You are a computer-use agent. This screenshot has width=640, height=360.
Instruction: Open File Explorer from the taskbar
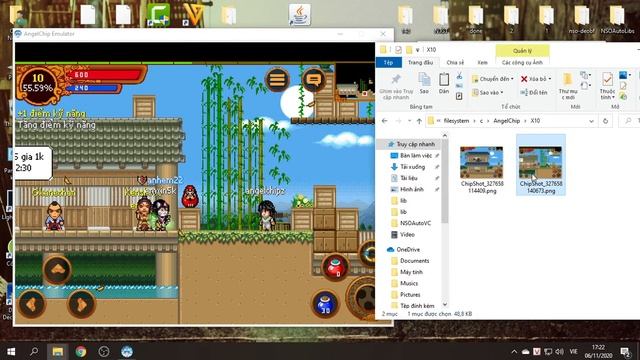tap(58, 351)
